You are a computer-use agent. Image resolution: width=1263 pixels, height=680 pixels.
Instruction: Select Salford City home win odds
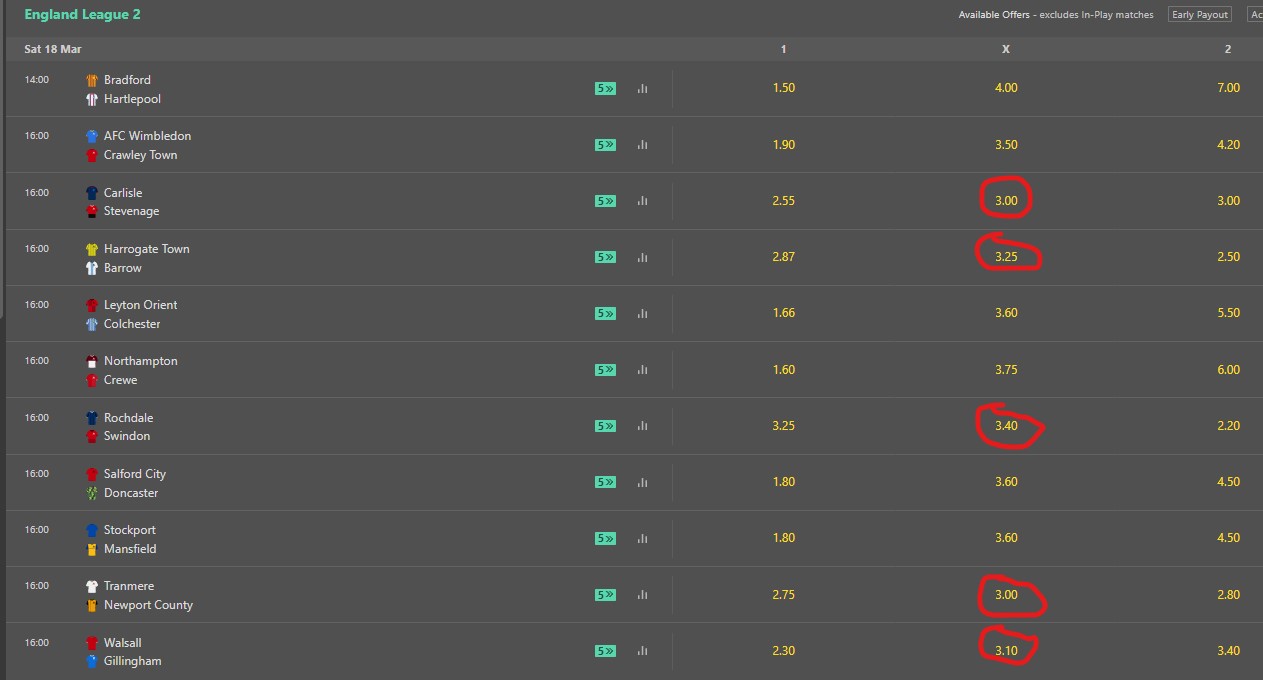tap(784, 482)
